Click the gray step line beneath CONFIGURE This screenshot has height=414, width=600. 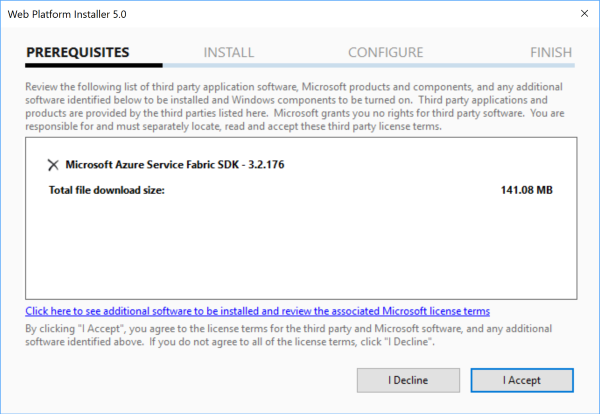[385, 64]
